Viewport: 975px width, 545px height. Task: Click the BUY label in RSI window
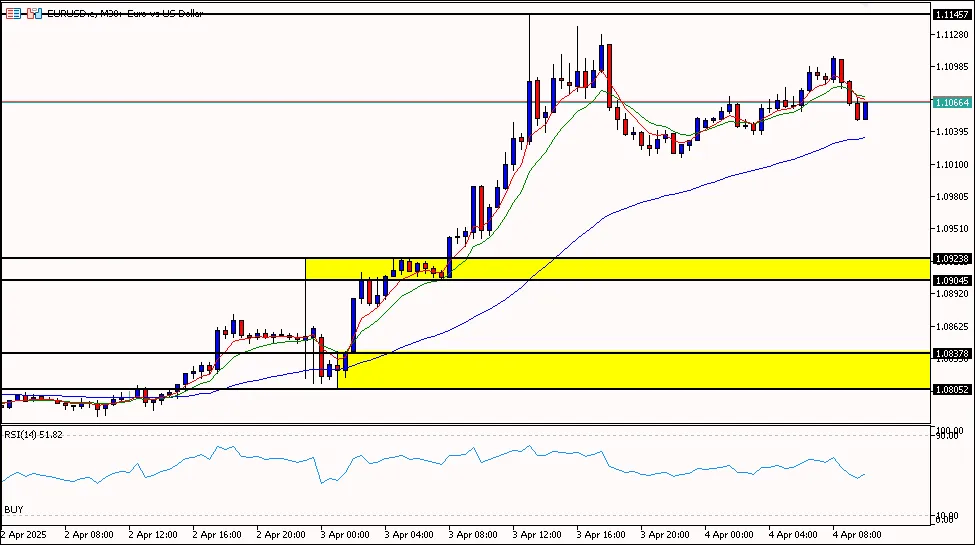(x=14, y=510)
